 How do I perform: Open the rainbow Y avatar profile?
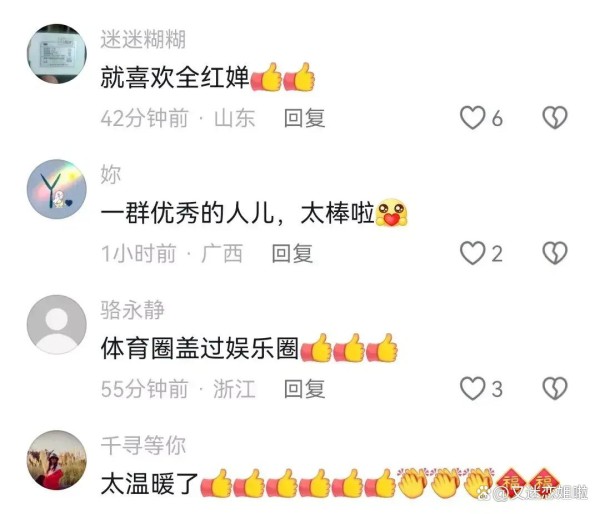click(57, 189)
